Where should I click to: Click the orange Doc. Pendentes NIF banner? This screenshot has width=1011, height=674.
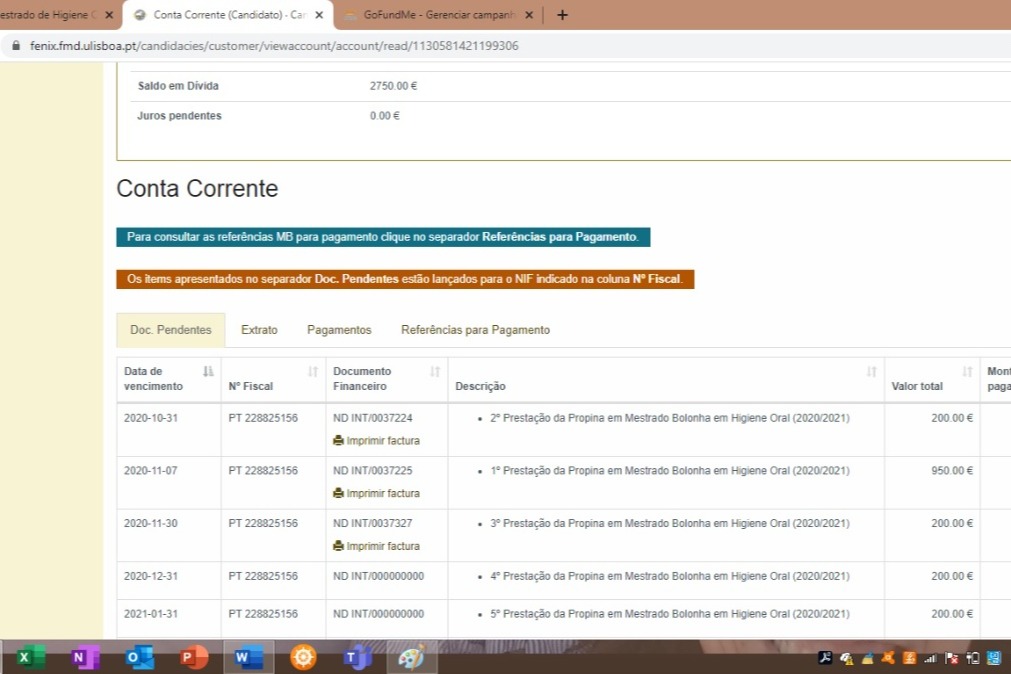tap(405, 279)
